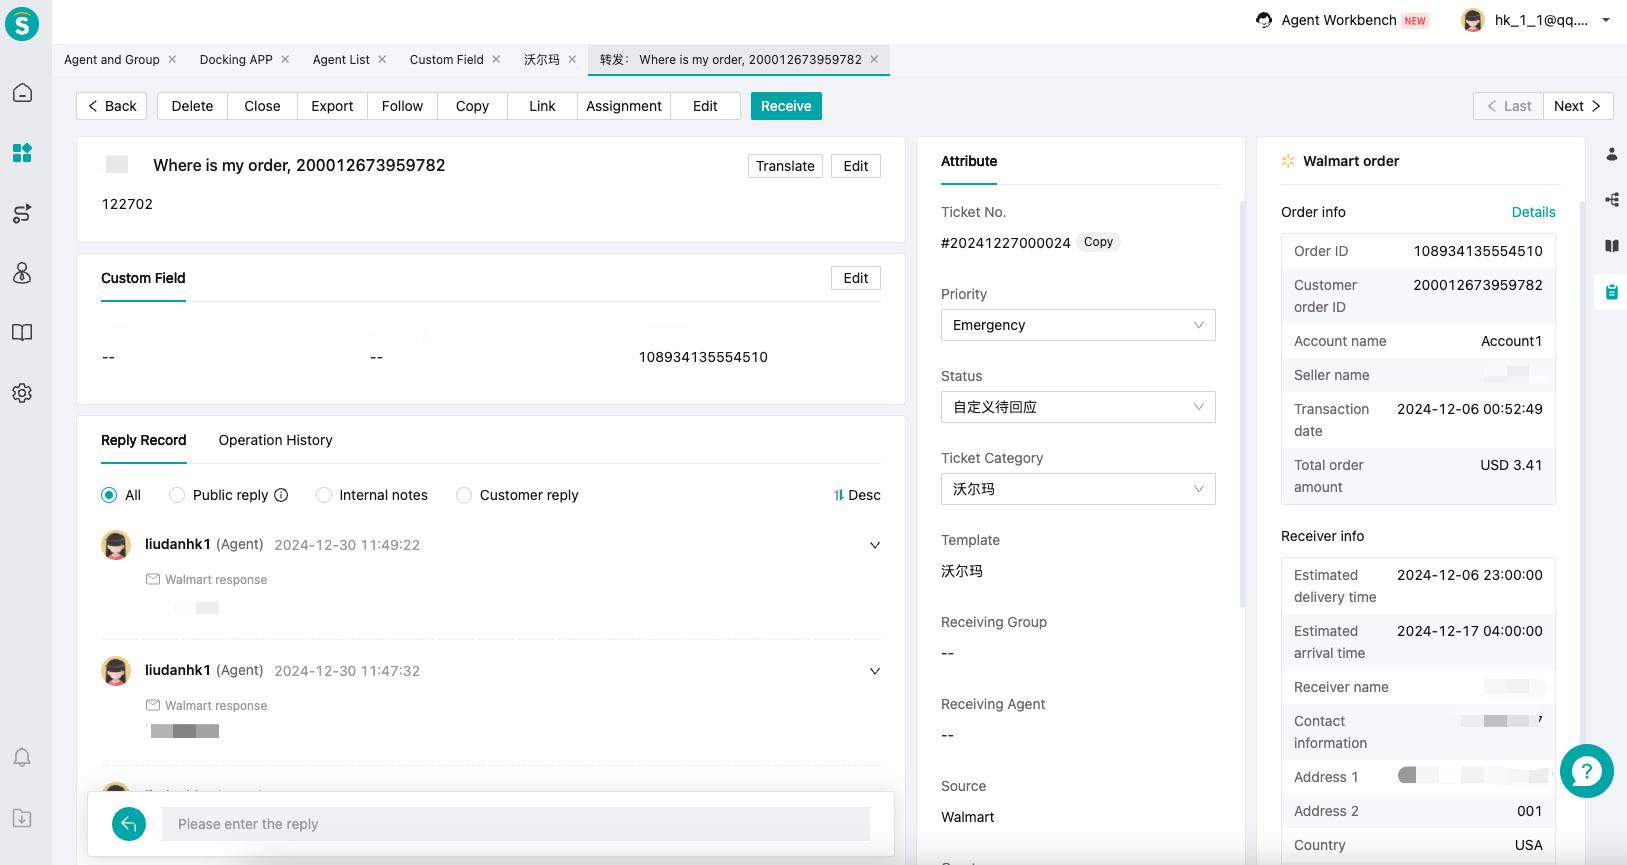Click the green S logo icon
Viewport: 1627px width, 865px height.
(22, 23)
